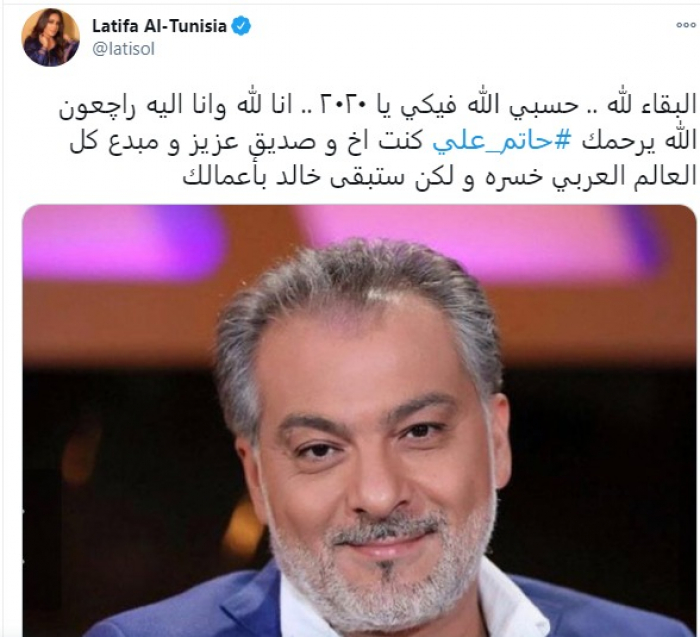700x637 pixels.
Task: Open Latifa Al-Tunisia's profile picture
Action: click(50, 37)
